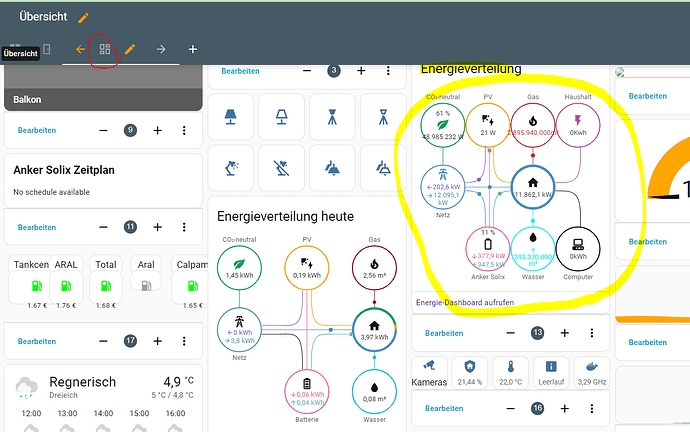The image size is (690, 432).
Task: Decrease position of card 11 with minus
Action: 103,227
